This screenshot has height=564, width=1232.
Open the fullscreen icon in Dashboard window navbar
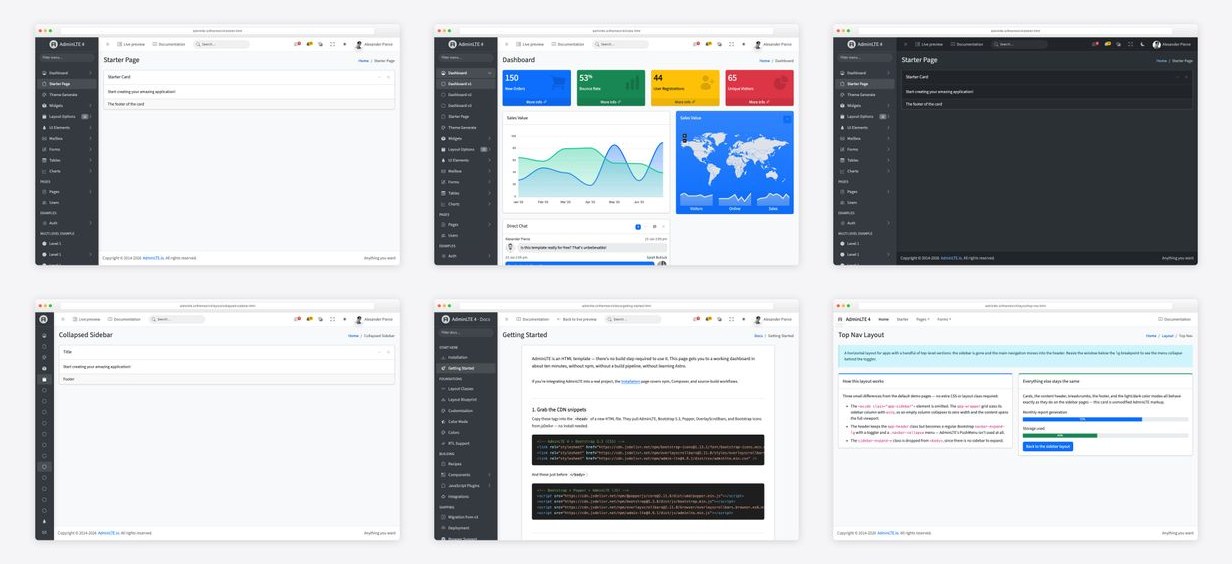click(x=731, y=44)
